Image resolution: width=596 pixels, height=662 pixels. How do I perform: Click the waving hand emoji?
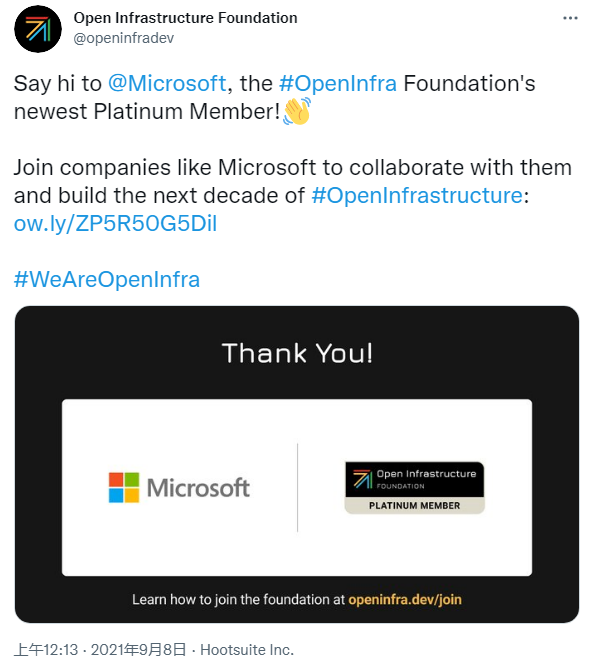(x=297, y=111)
